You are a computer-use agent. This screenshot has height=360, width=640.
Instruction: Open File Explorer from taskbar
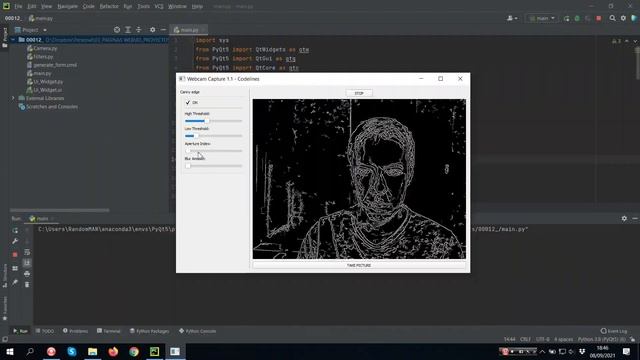93,351
